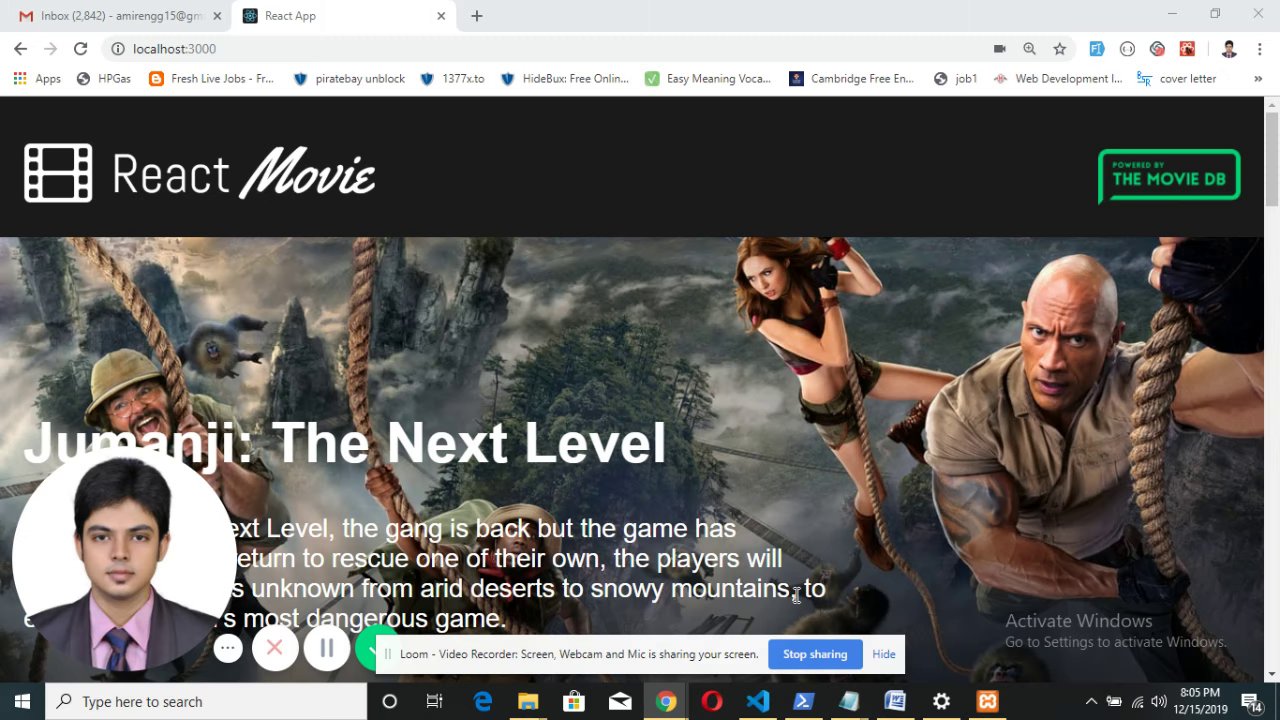Open the piratebay unblock bookmark

coord(349,78)
